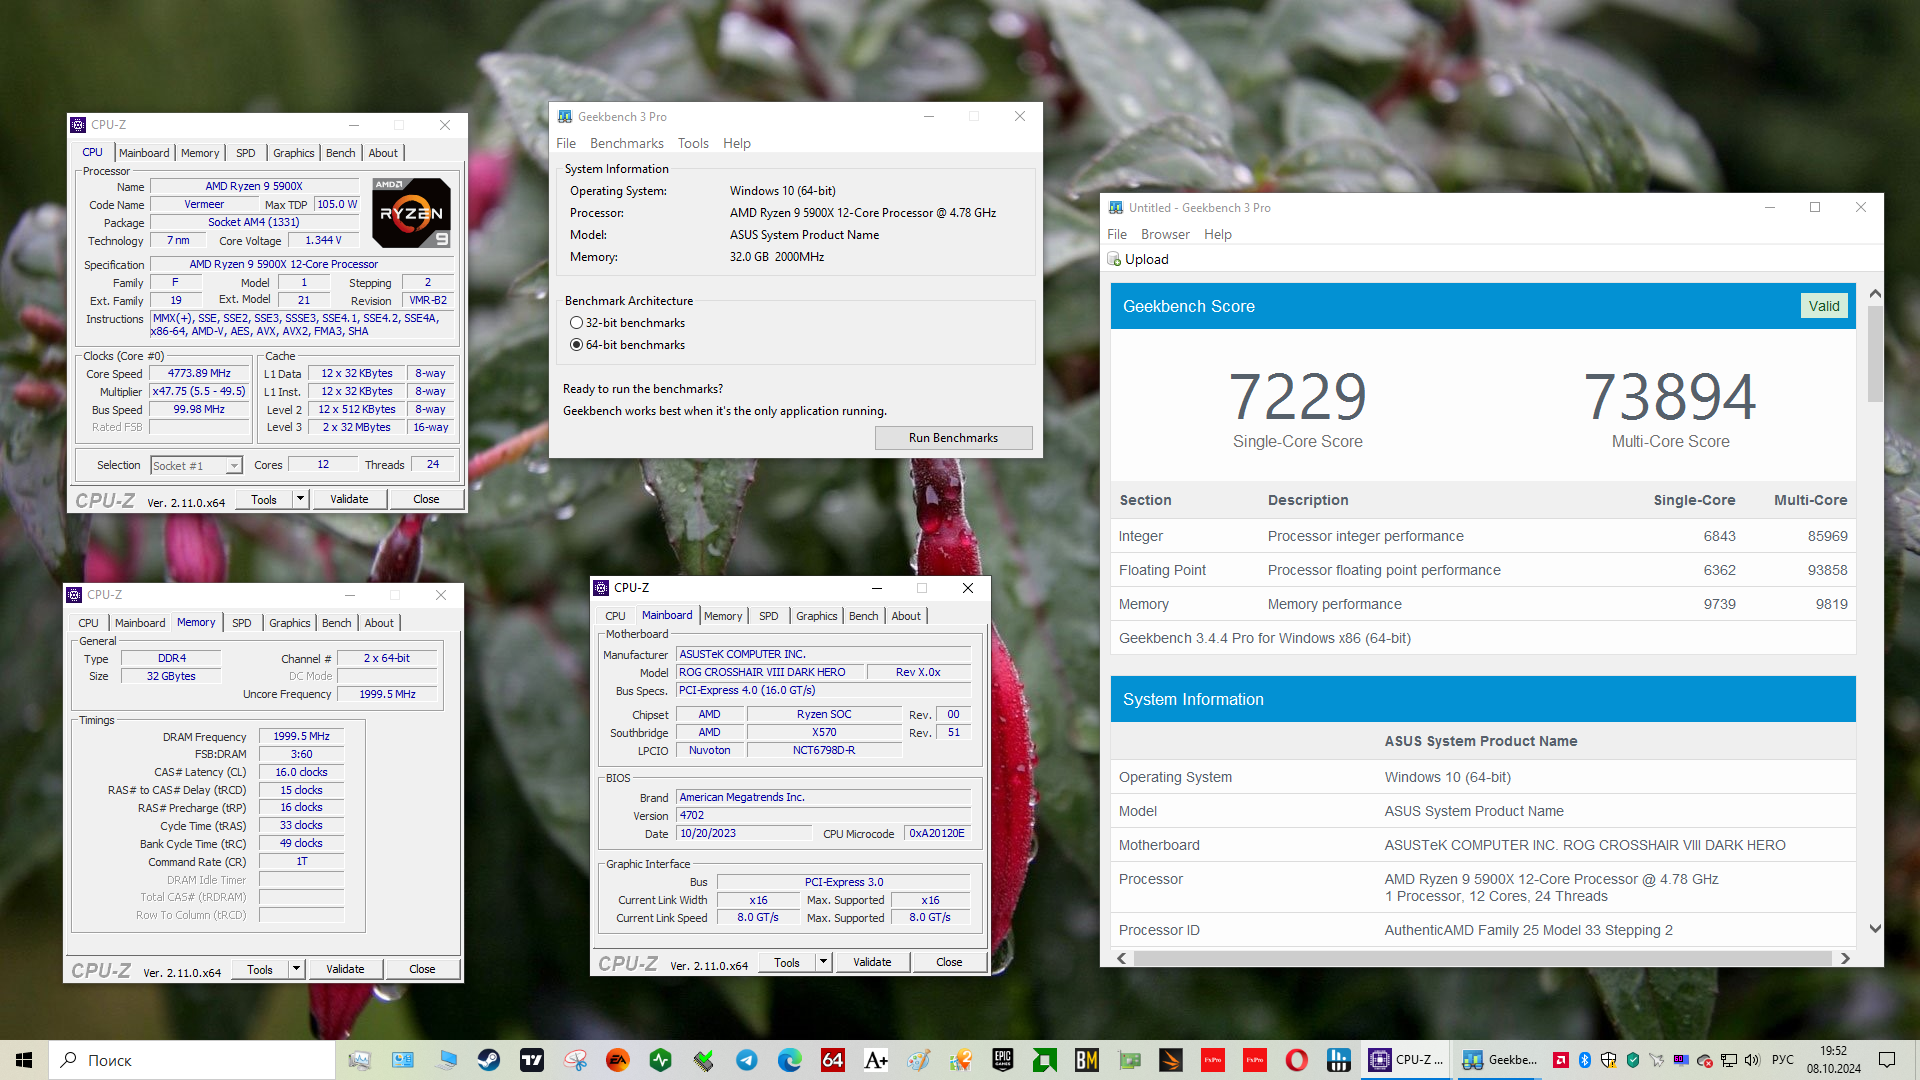Open About tab in Mainboard CPU-Z window

(x=906, y=616)
